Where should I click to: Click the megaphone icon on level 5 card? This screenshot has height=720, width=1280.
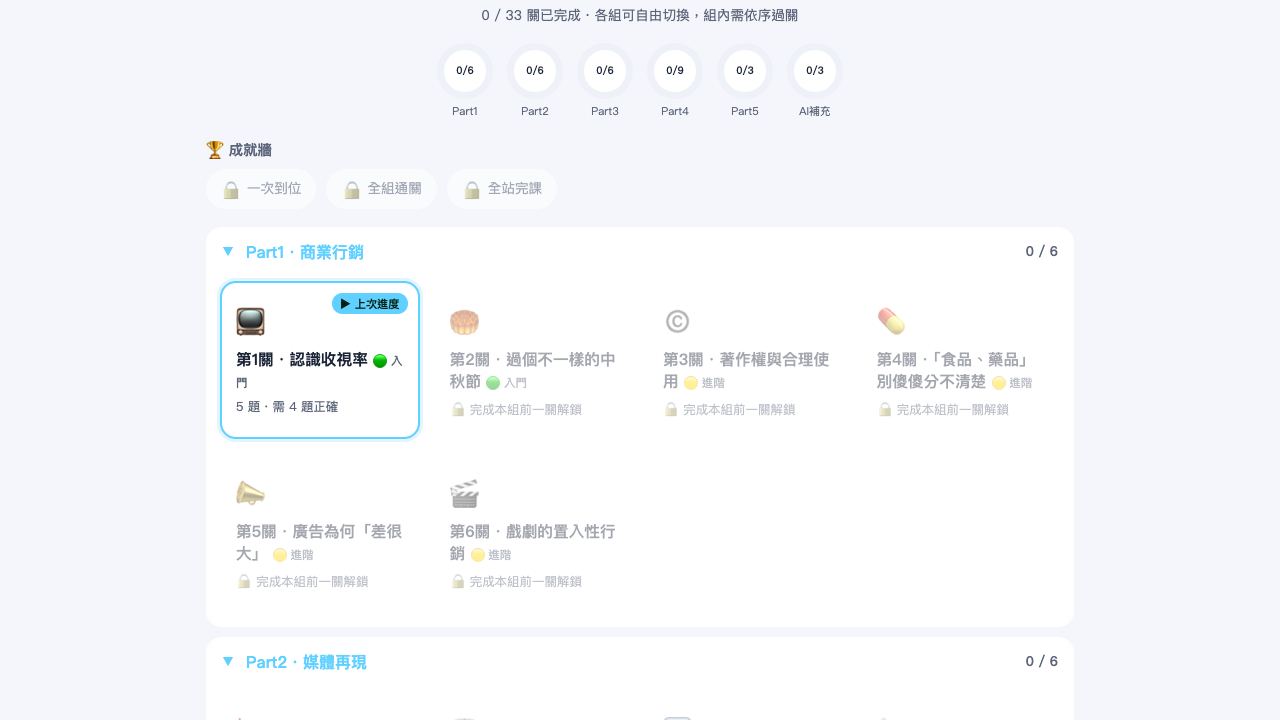click(250, 493)
